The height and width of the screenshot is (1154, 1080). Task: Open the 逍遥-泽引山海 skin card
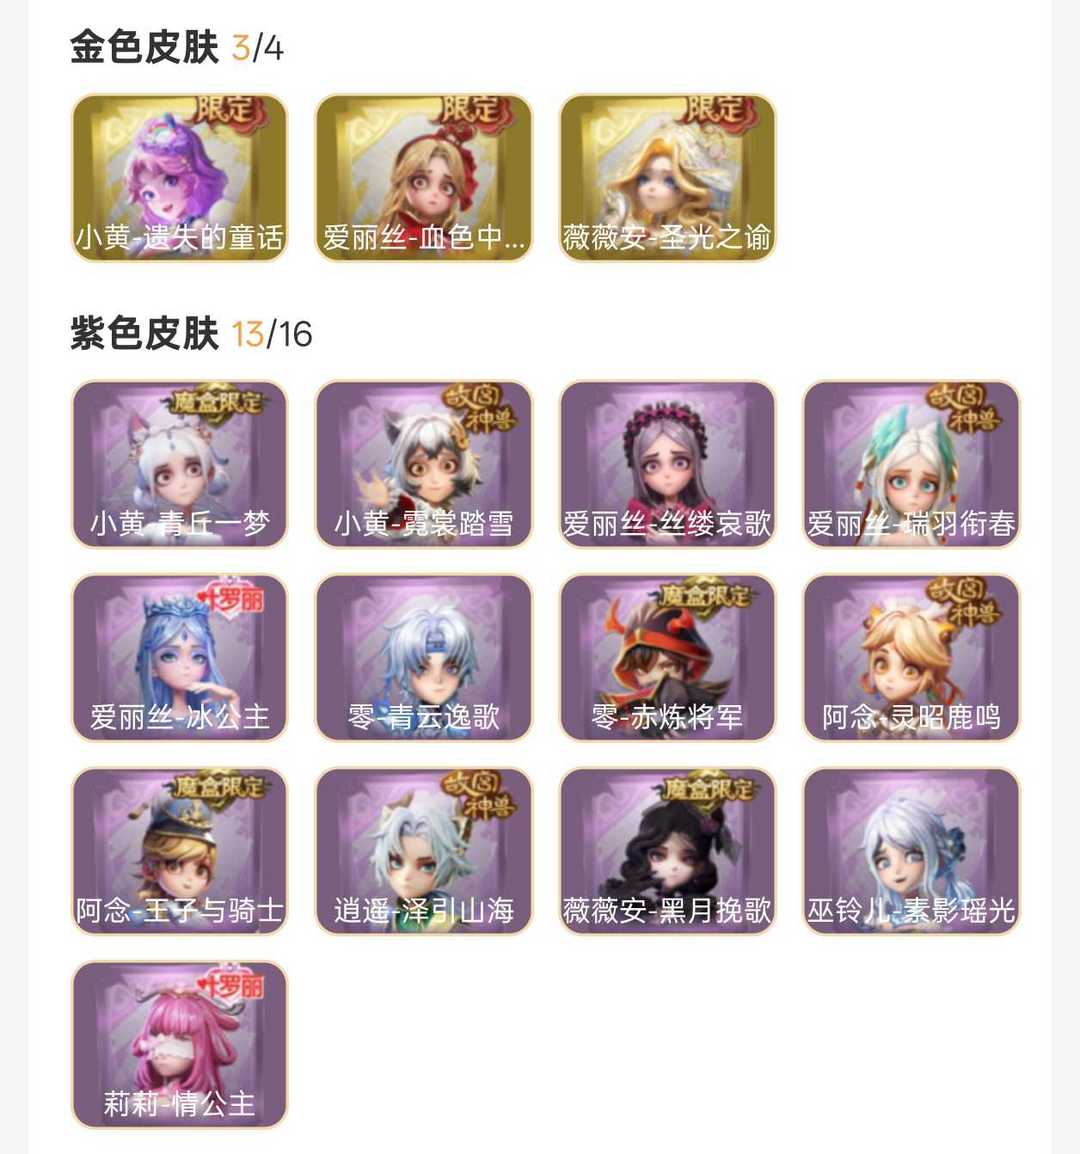423,851
